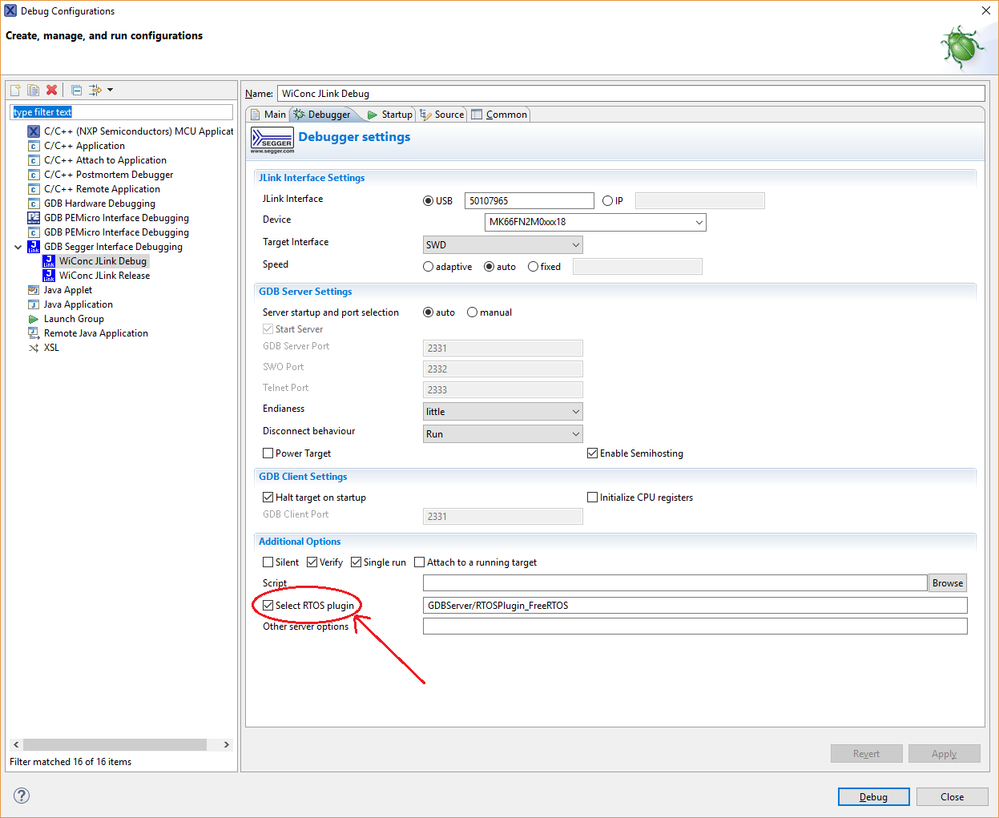Click the Java Applet icon
The image size is (999, 818).
[x=34, y=290]
